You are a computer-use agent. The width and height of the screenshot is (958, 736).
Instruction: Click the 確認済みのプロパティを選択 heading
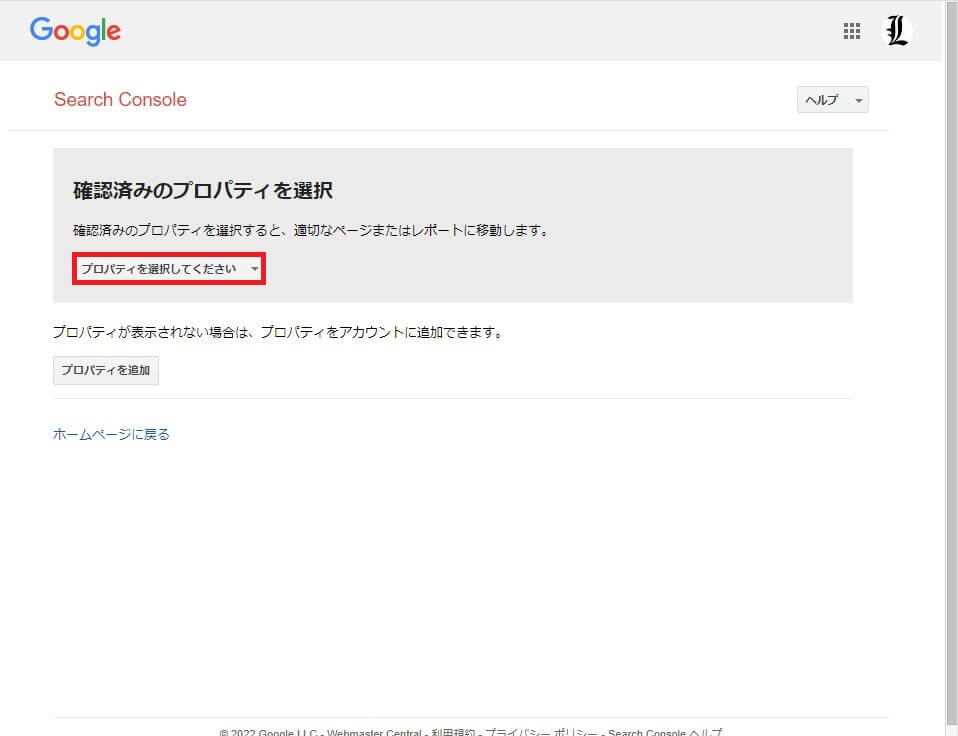click(x=203, y=190)
